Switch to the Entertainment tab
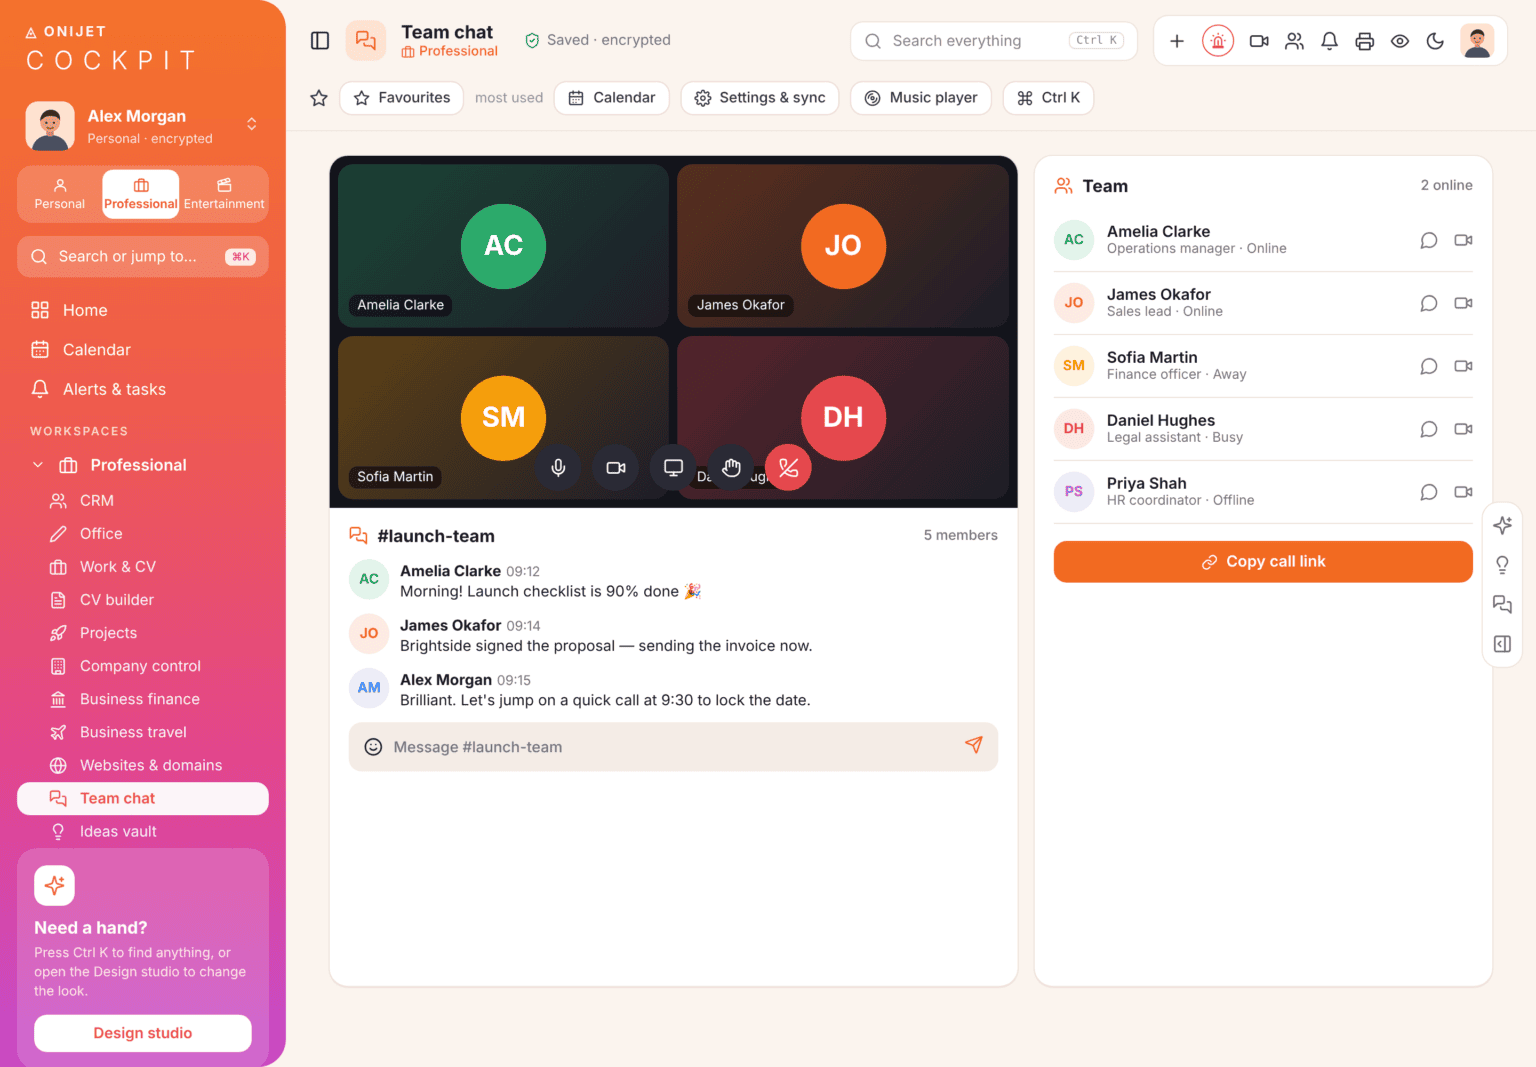Image resolution: width=1536 pixels, height=1067 pixels. tap(224, 194)
